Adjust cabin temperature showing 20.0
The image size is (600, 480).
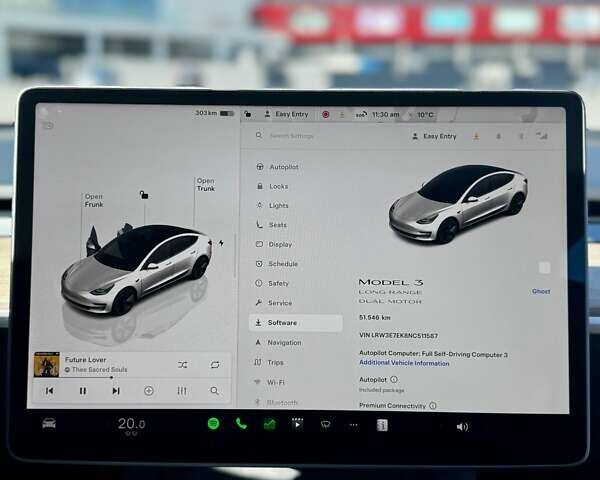coord(131,424)
